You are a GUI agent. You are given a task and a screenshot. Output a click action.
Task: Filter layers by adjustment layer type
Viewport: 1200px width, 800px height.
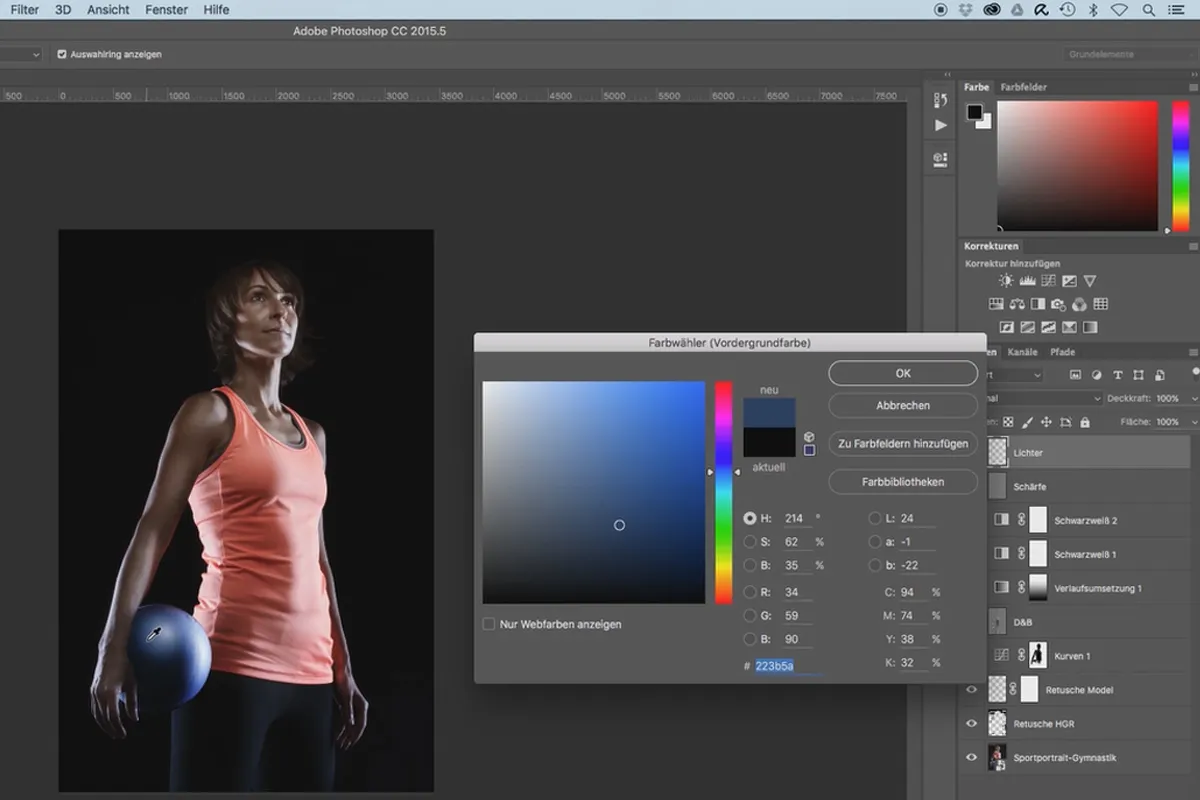click(1097, 375)
